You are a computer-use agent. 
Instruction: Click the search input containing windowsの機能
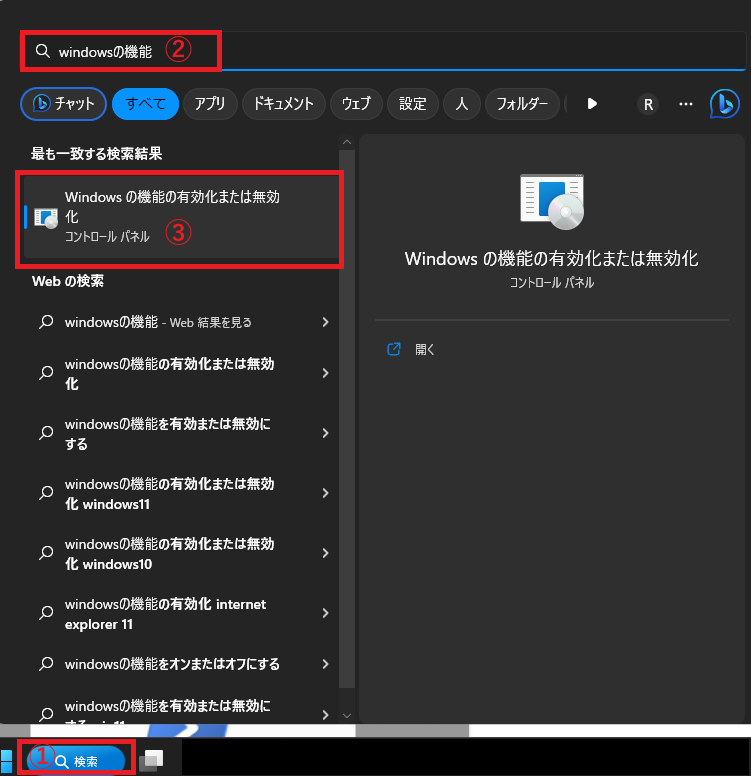(383, 51)
